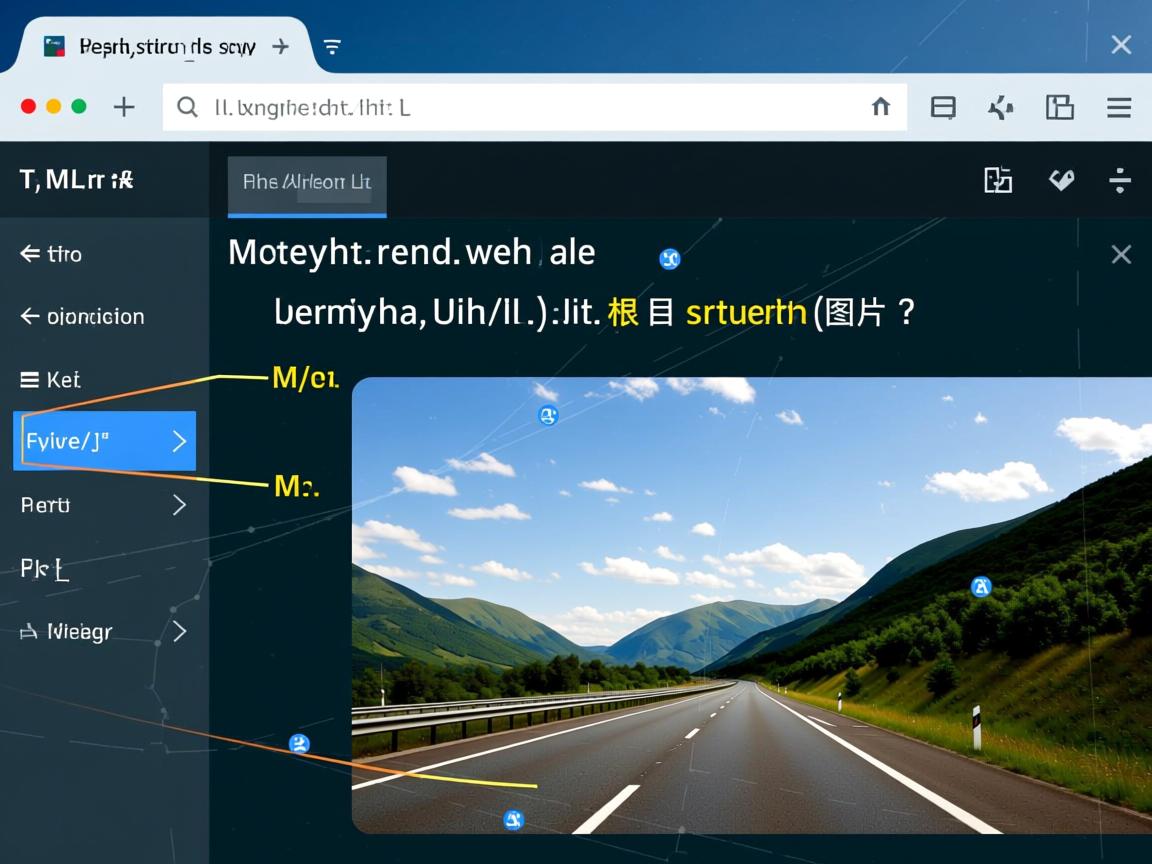Viewport: 1152px width, 864px height.
Task: Expand the Fyive/J sidebar item chevron
Action: click(179, 441)
